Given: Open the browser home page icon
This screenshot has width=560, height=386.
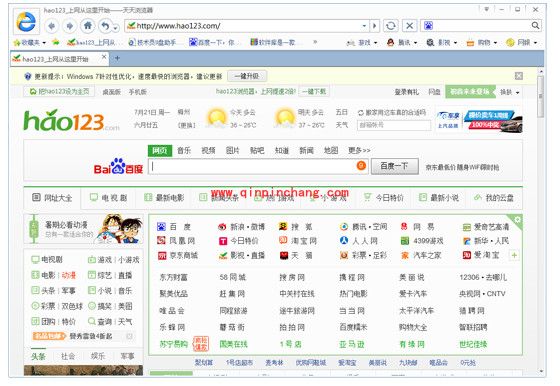Looking at the screenshot, I should click(88, 25).
